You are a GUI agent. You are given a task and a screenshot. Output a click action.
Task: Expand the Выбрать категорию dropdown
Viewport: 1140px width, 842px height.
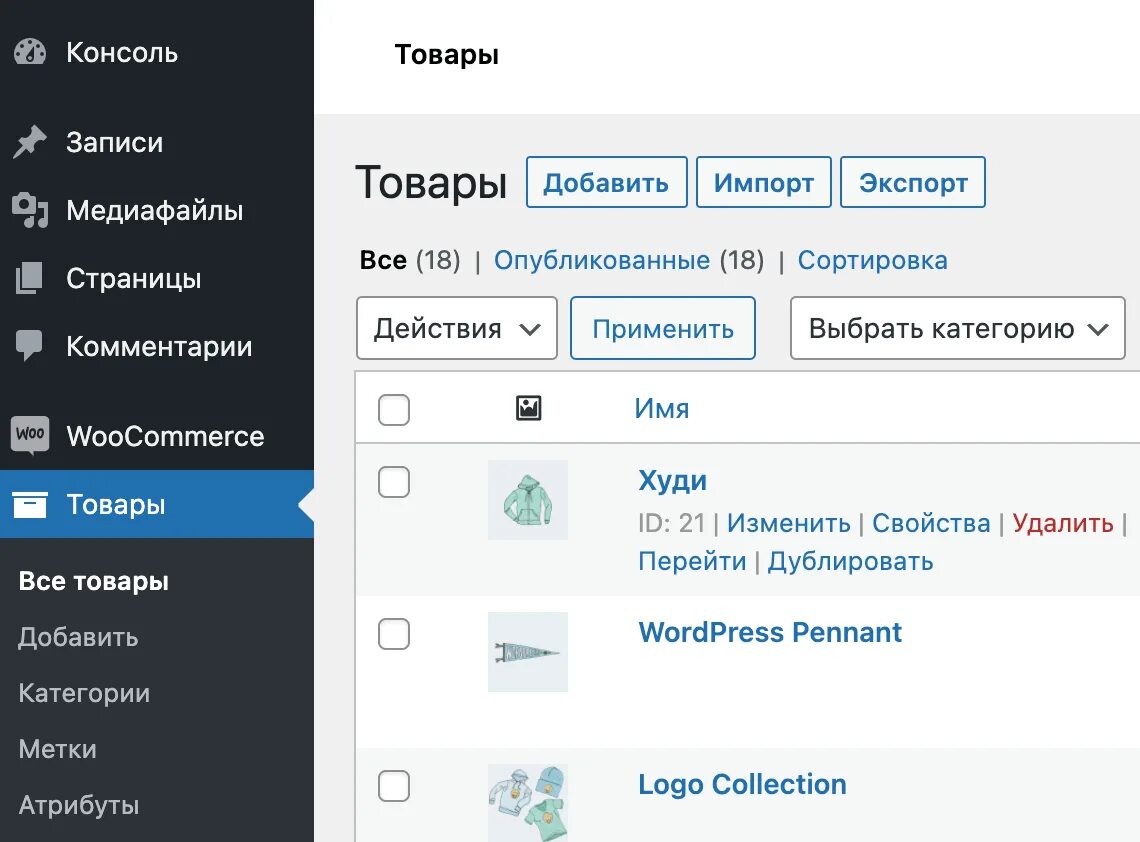click(x=957, y=329)
